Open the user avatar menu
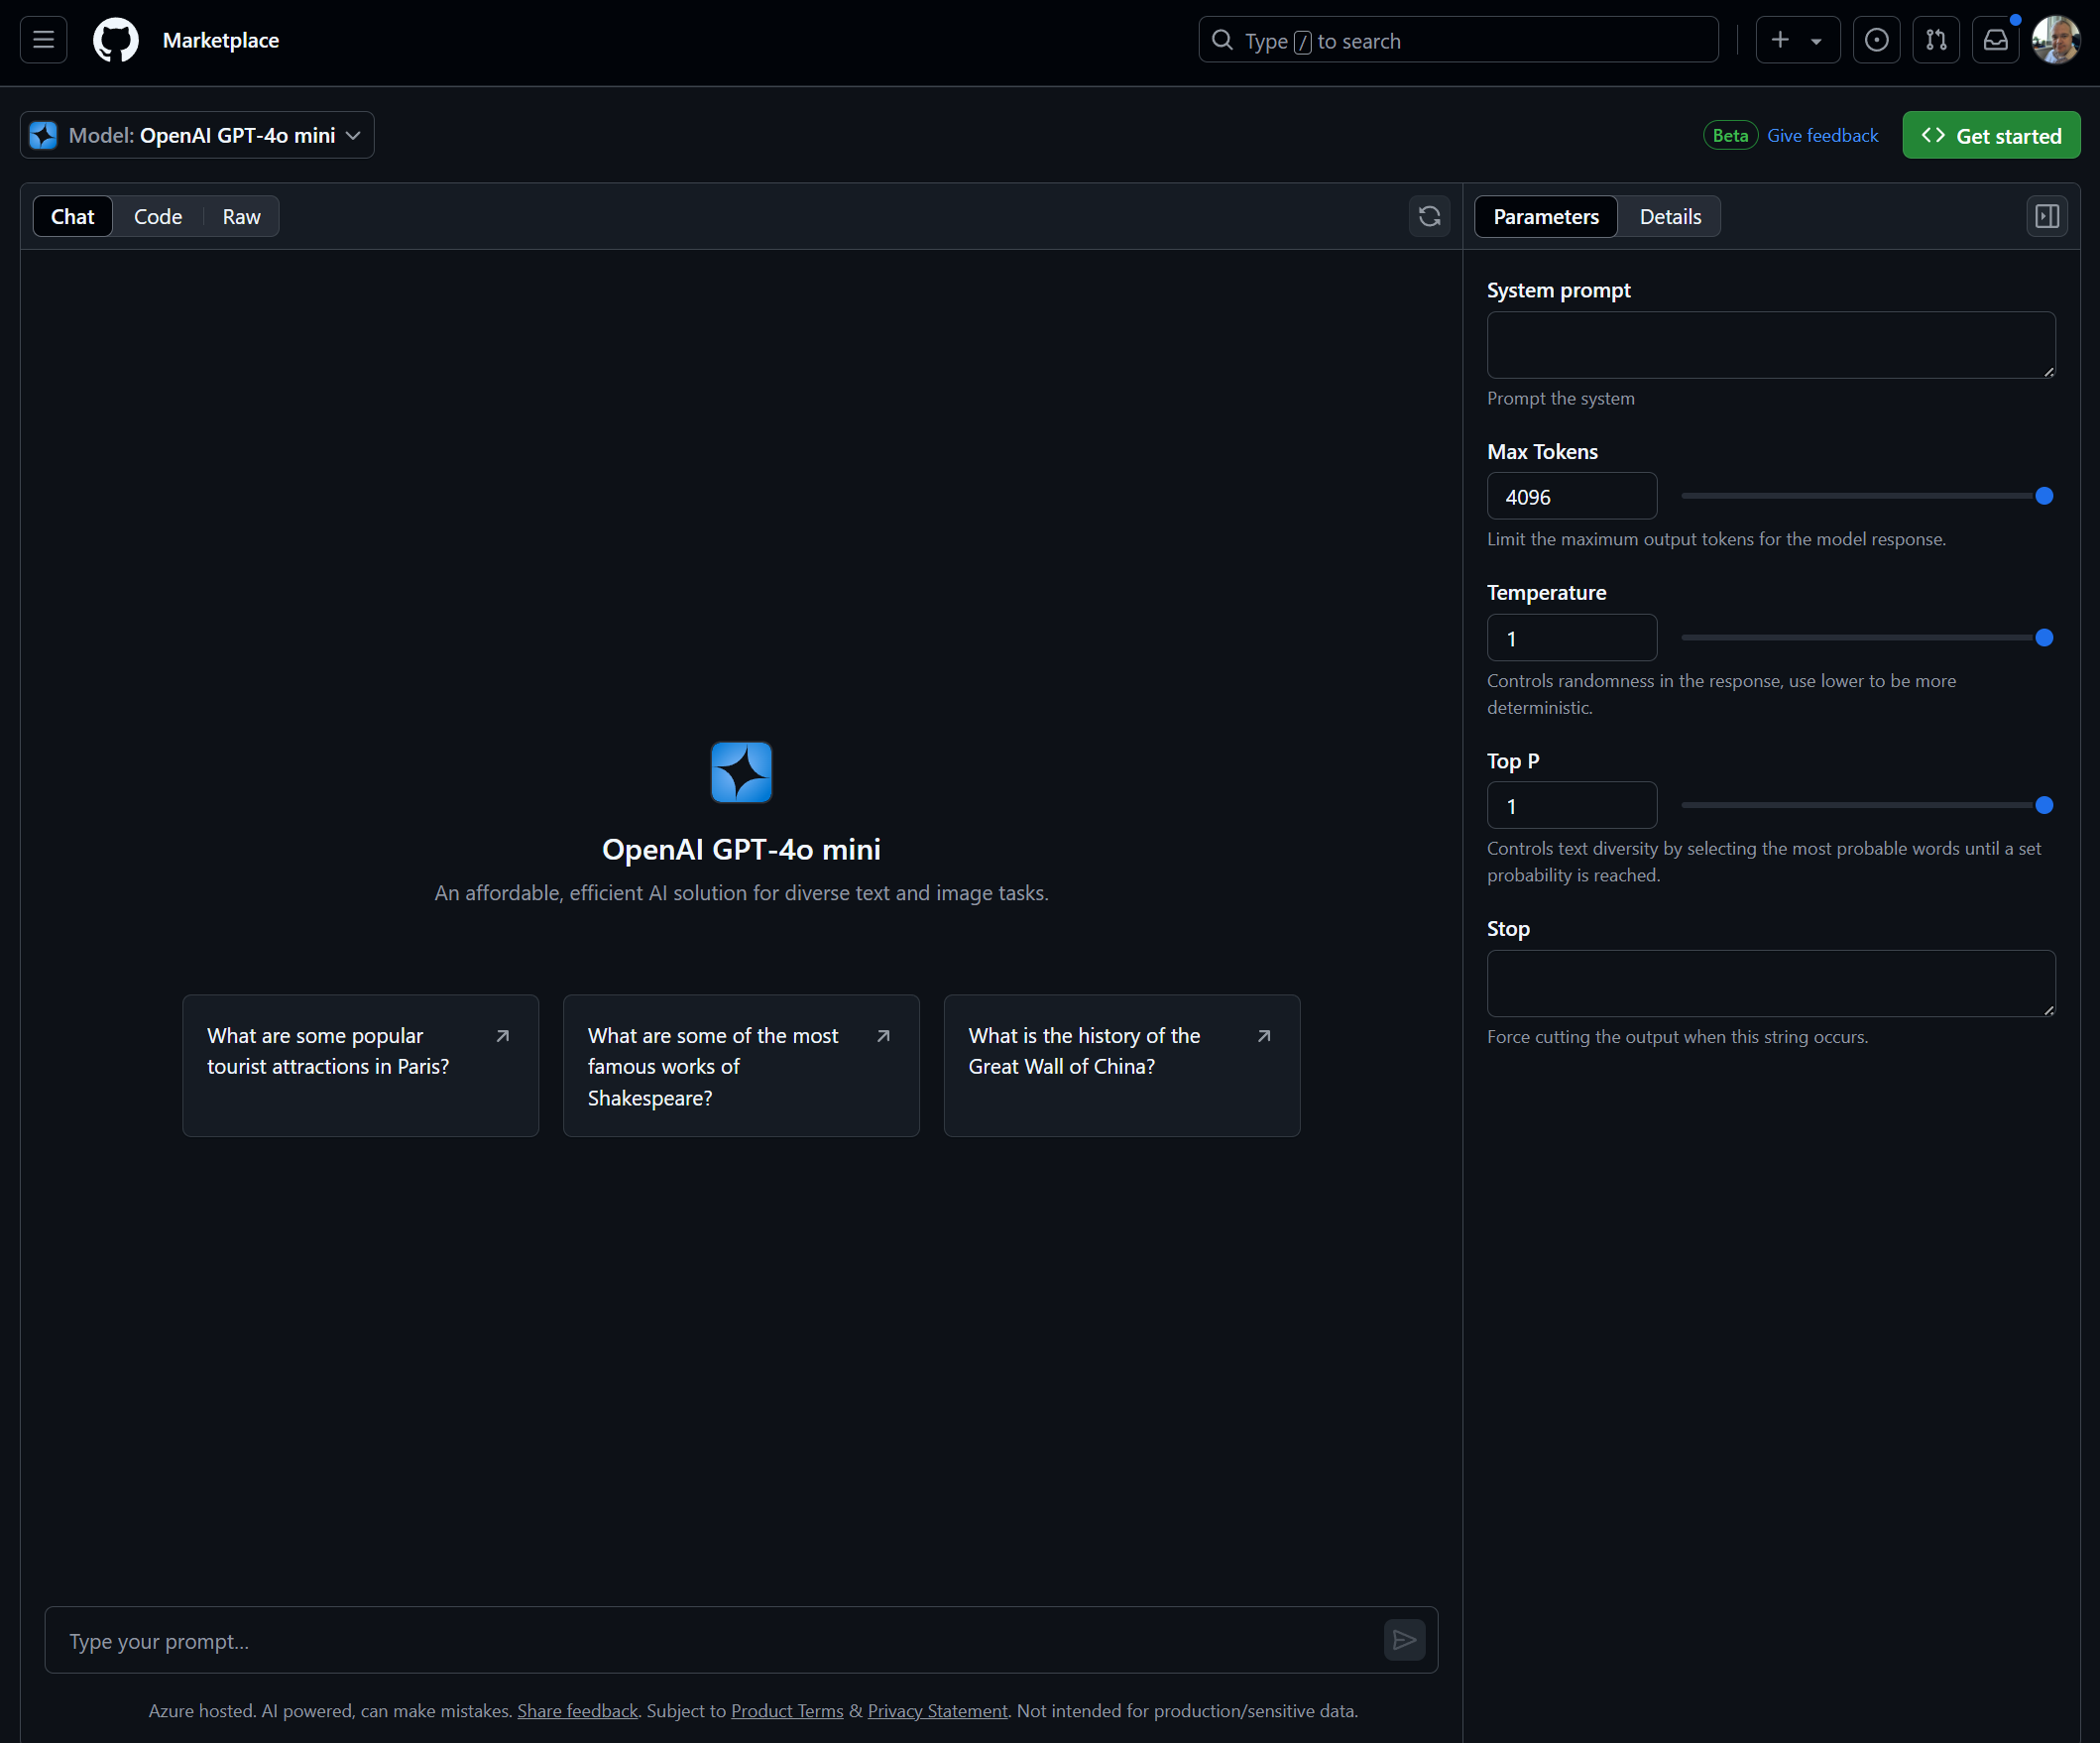Viewport: 2100px width, 1743px height. [x=2055, y=40]
